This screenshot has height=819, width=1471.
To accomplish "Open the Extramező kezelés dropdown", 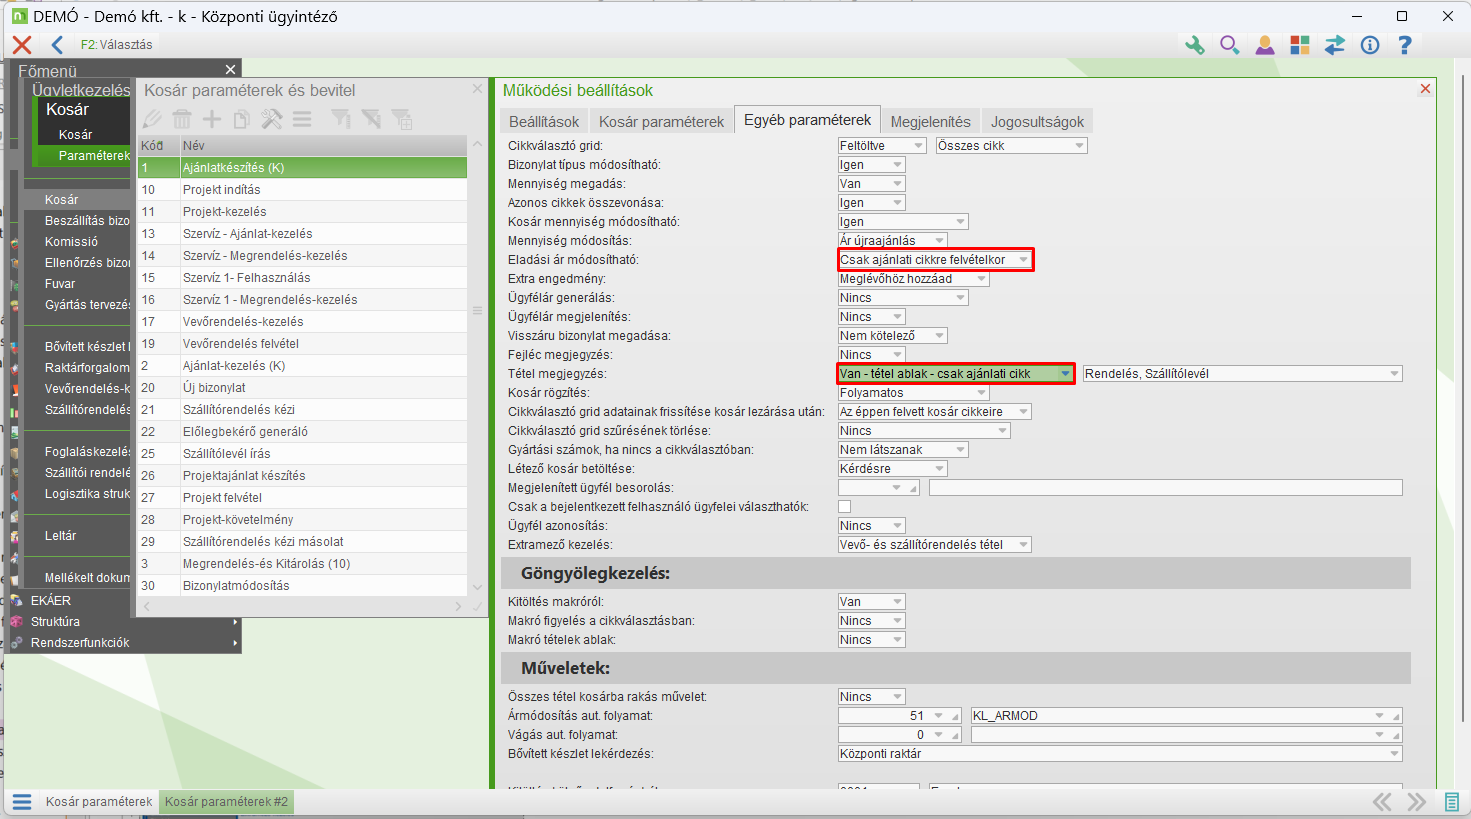I will pos(934,545).
